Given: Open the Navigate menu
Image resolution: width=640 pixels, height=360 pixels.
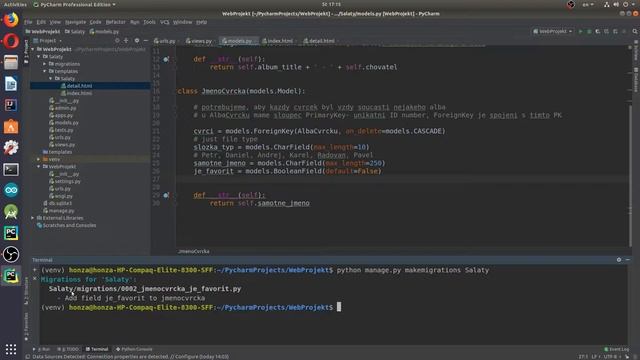Looking at the screenshot, I should coord(76,22).
